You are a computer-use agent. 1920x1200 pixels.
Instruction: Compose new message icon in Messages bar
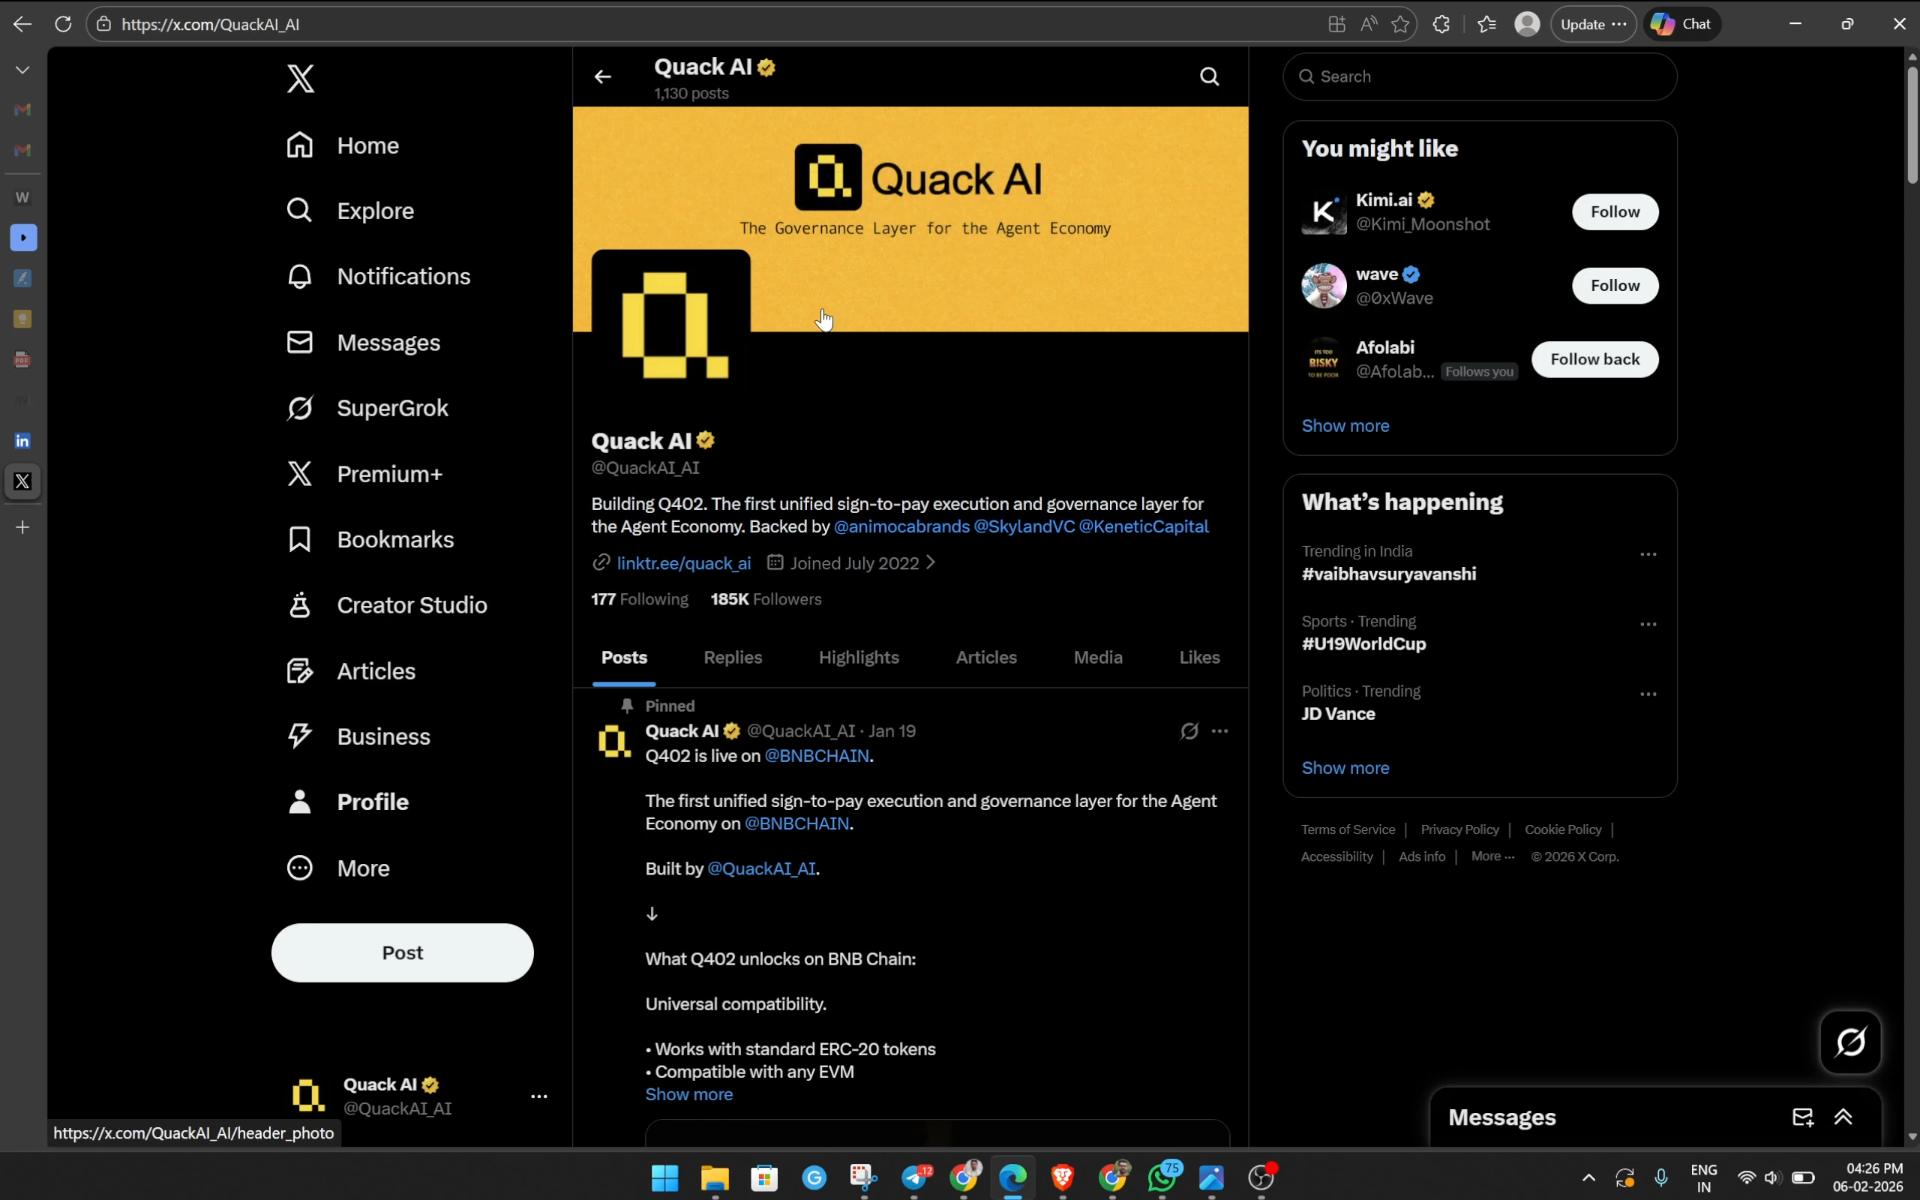[1802, 1118]
